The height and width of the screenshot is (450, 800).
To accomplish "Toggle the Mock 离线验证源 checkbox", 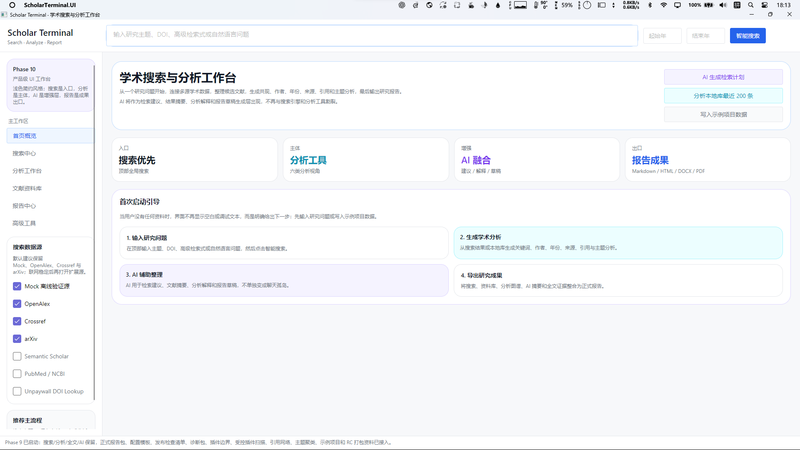I will click(x=17, y=286).
